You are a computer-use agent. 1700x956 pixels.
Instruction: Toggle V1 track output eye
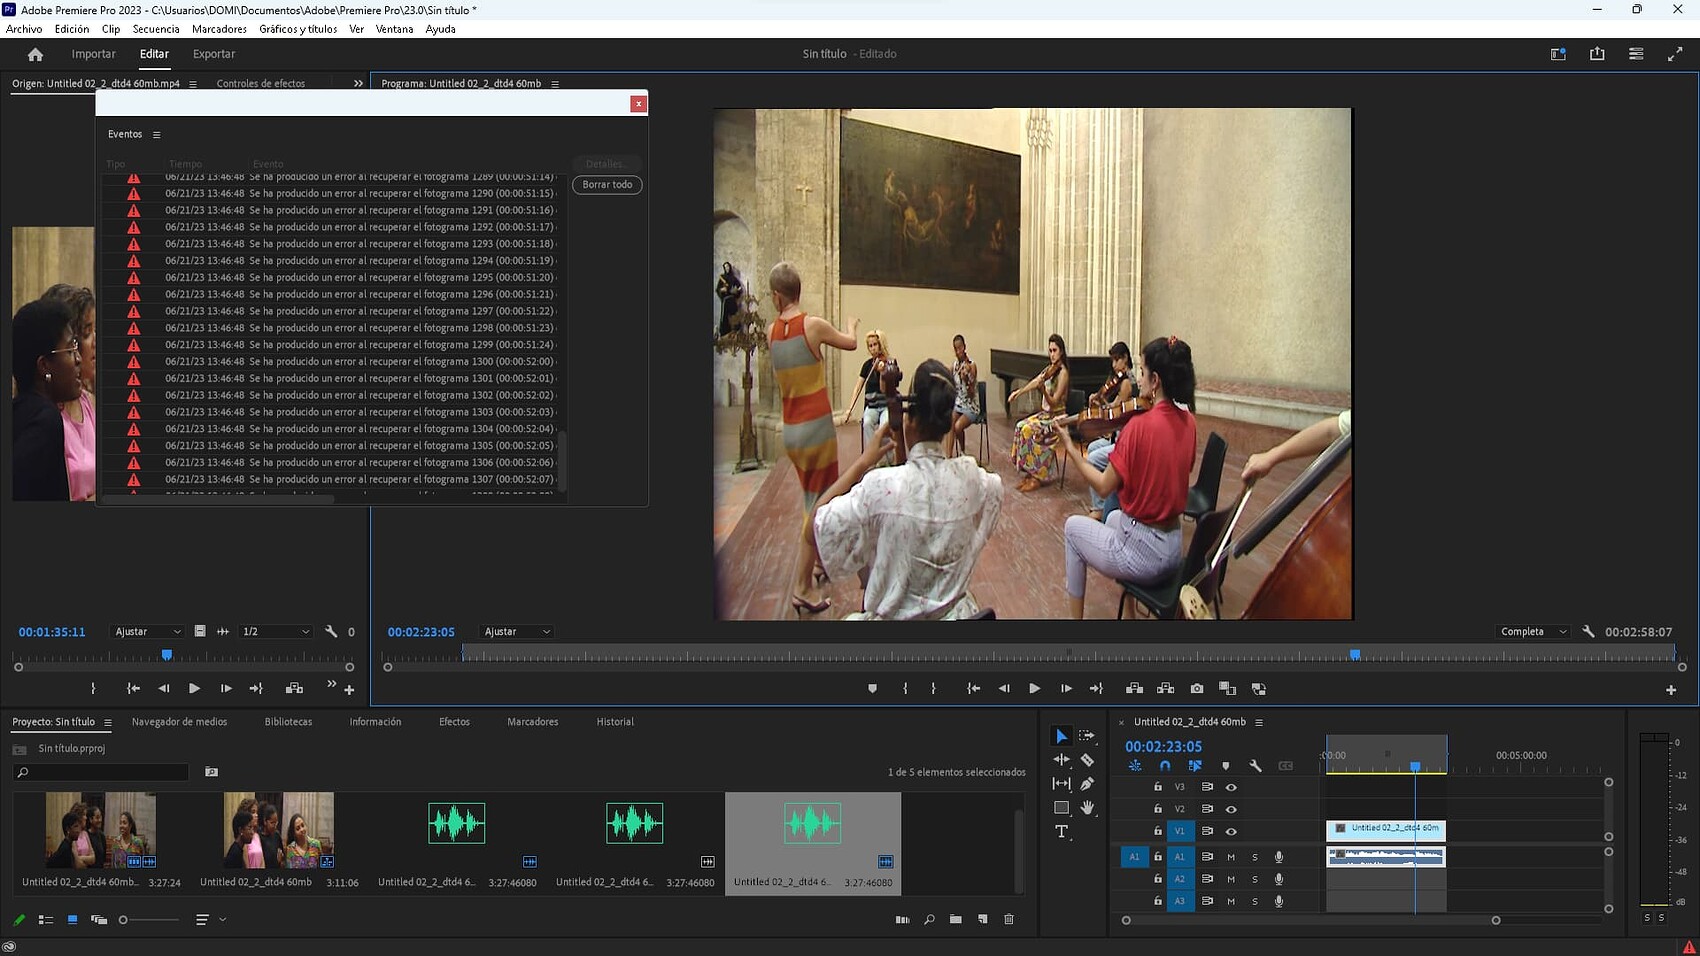pyautogui.click(x=1231, y=832)
